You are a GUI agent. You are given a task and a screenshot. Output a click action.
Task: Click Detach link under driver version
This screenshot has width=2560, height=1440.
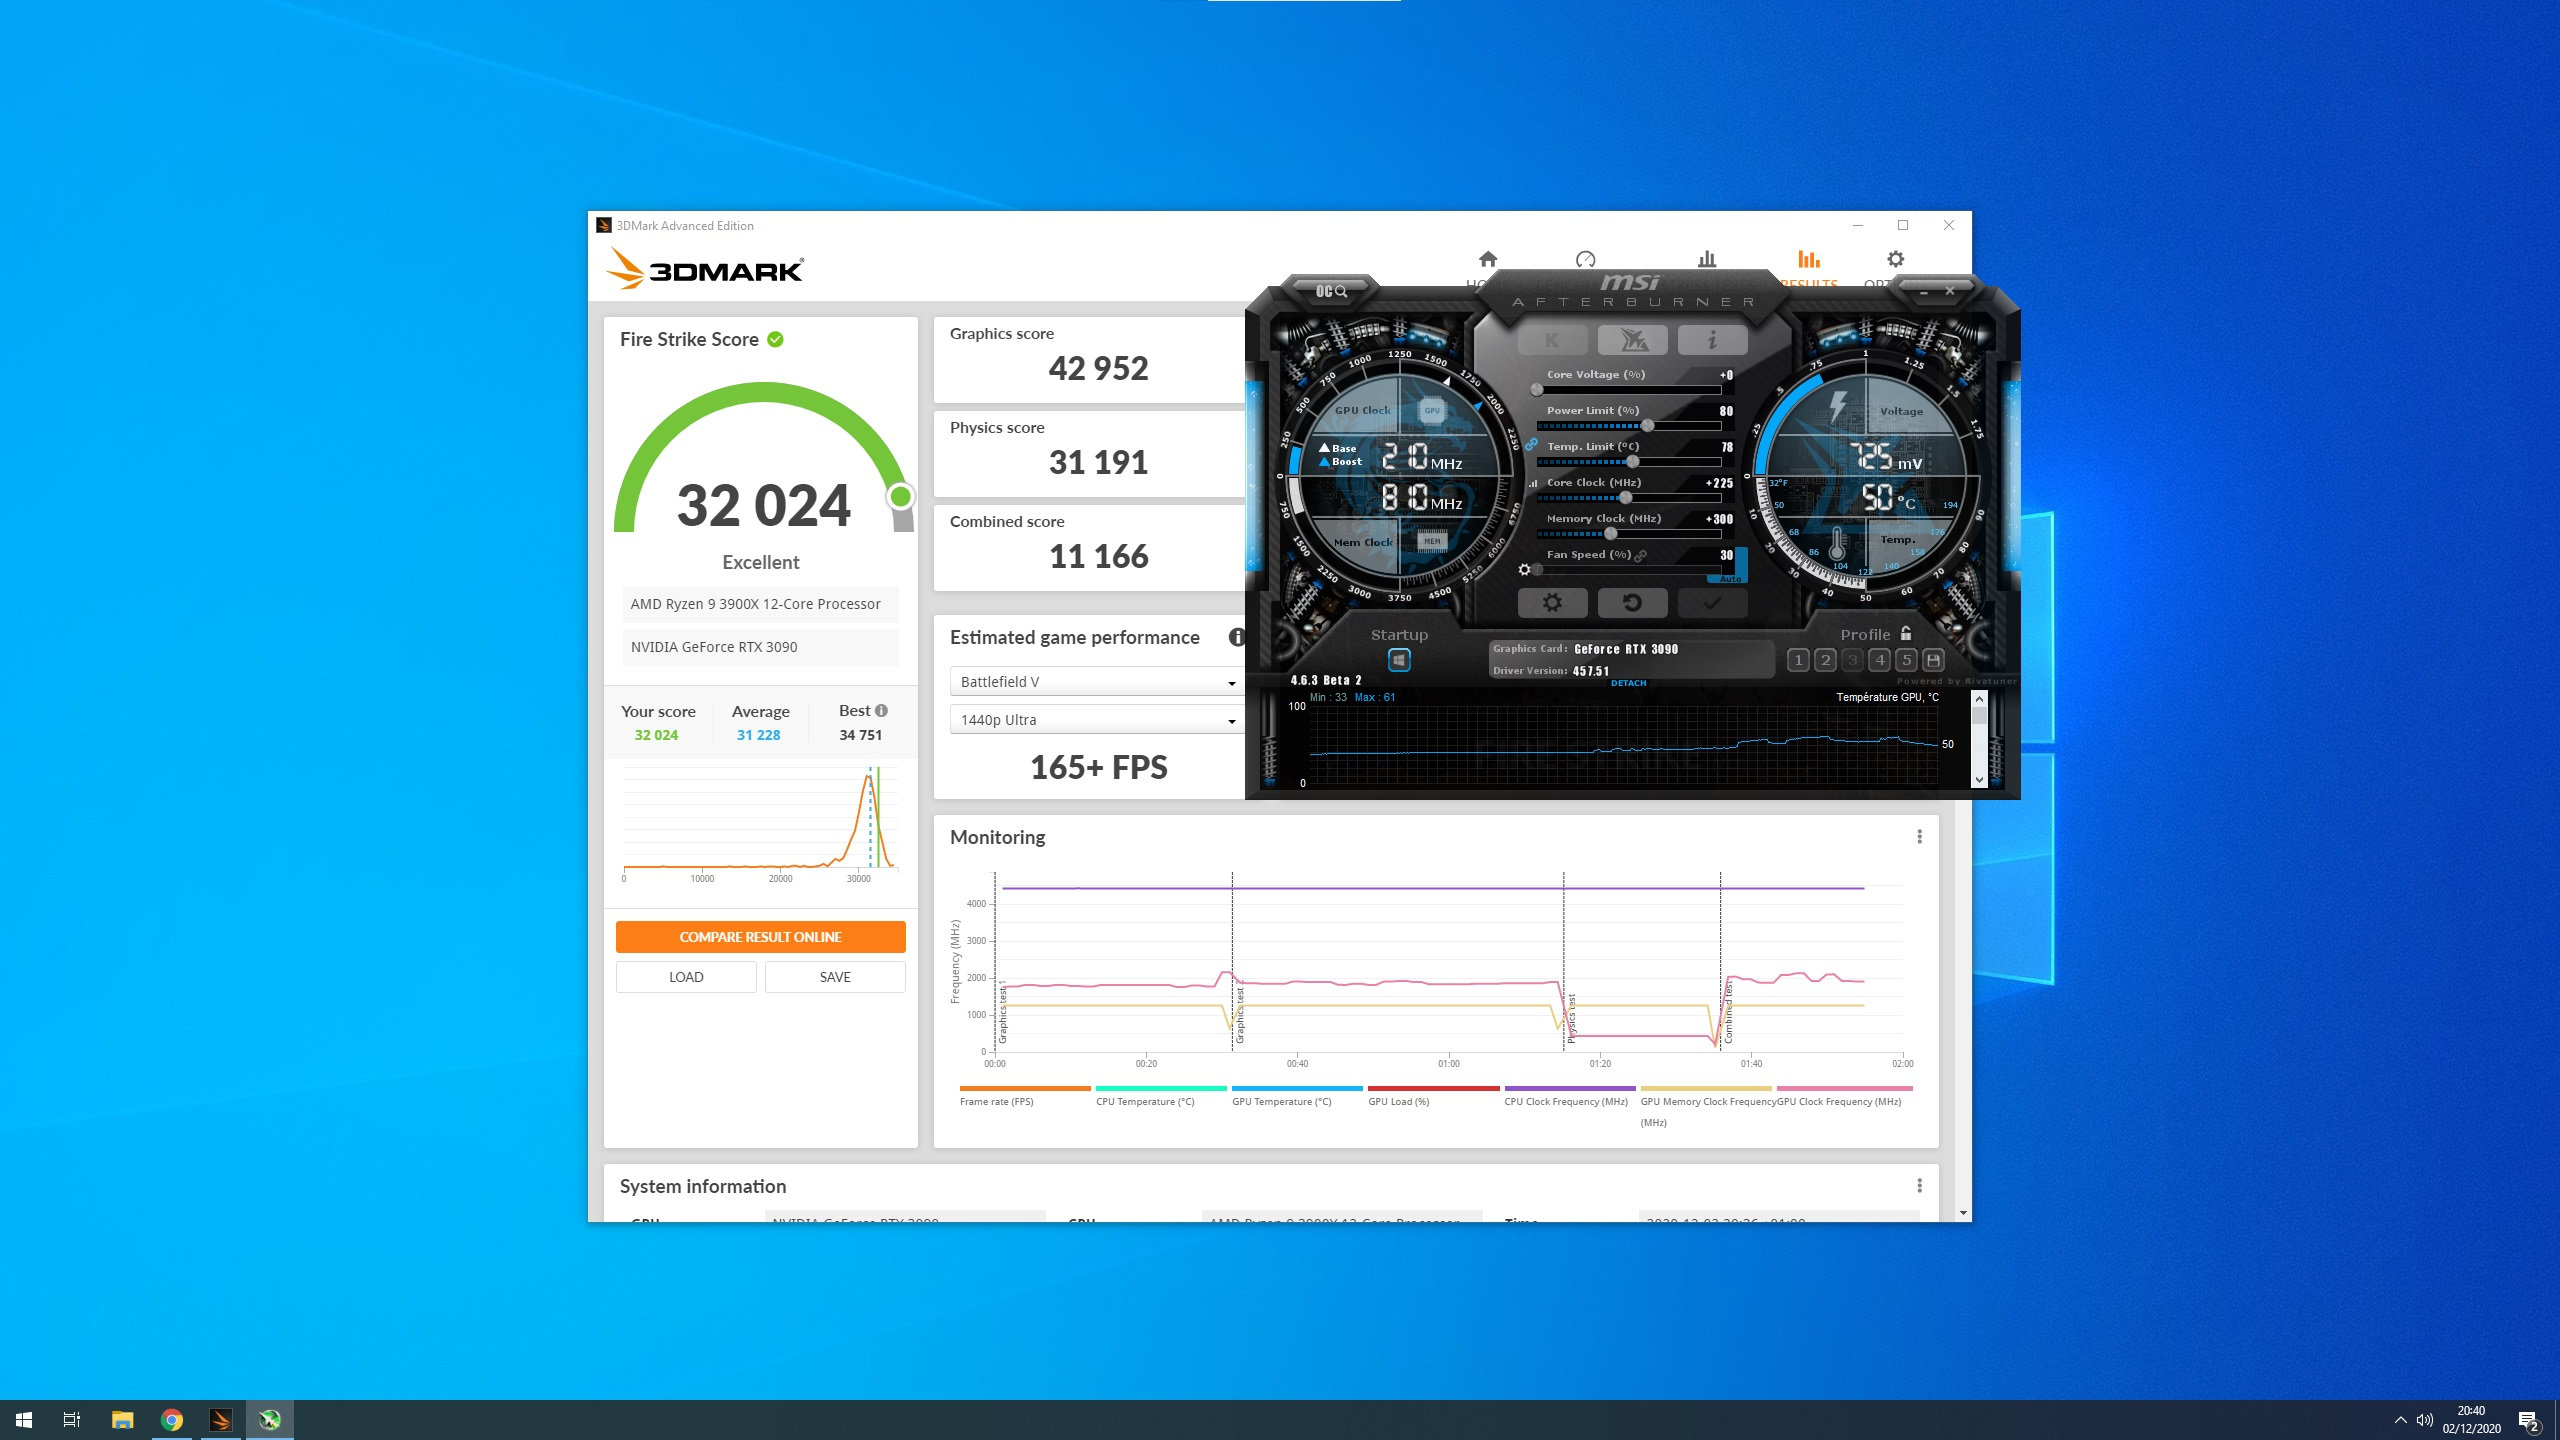[1628, 683]
